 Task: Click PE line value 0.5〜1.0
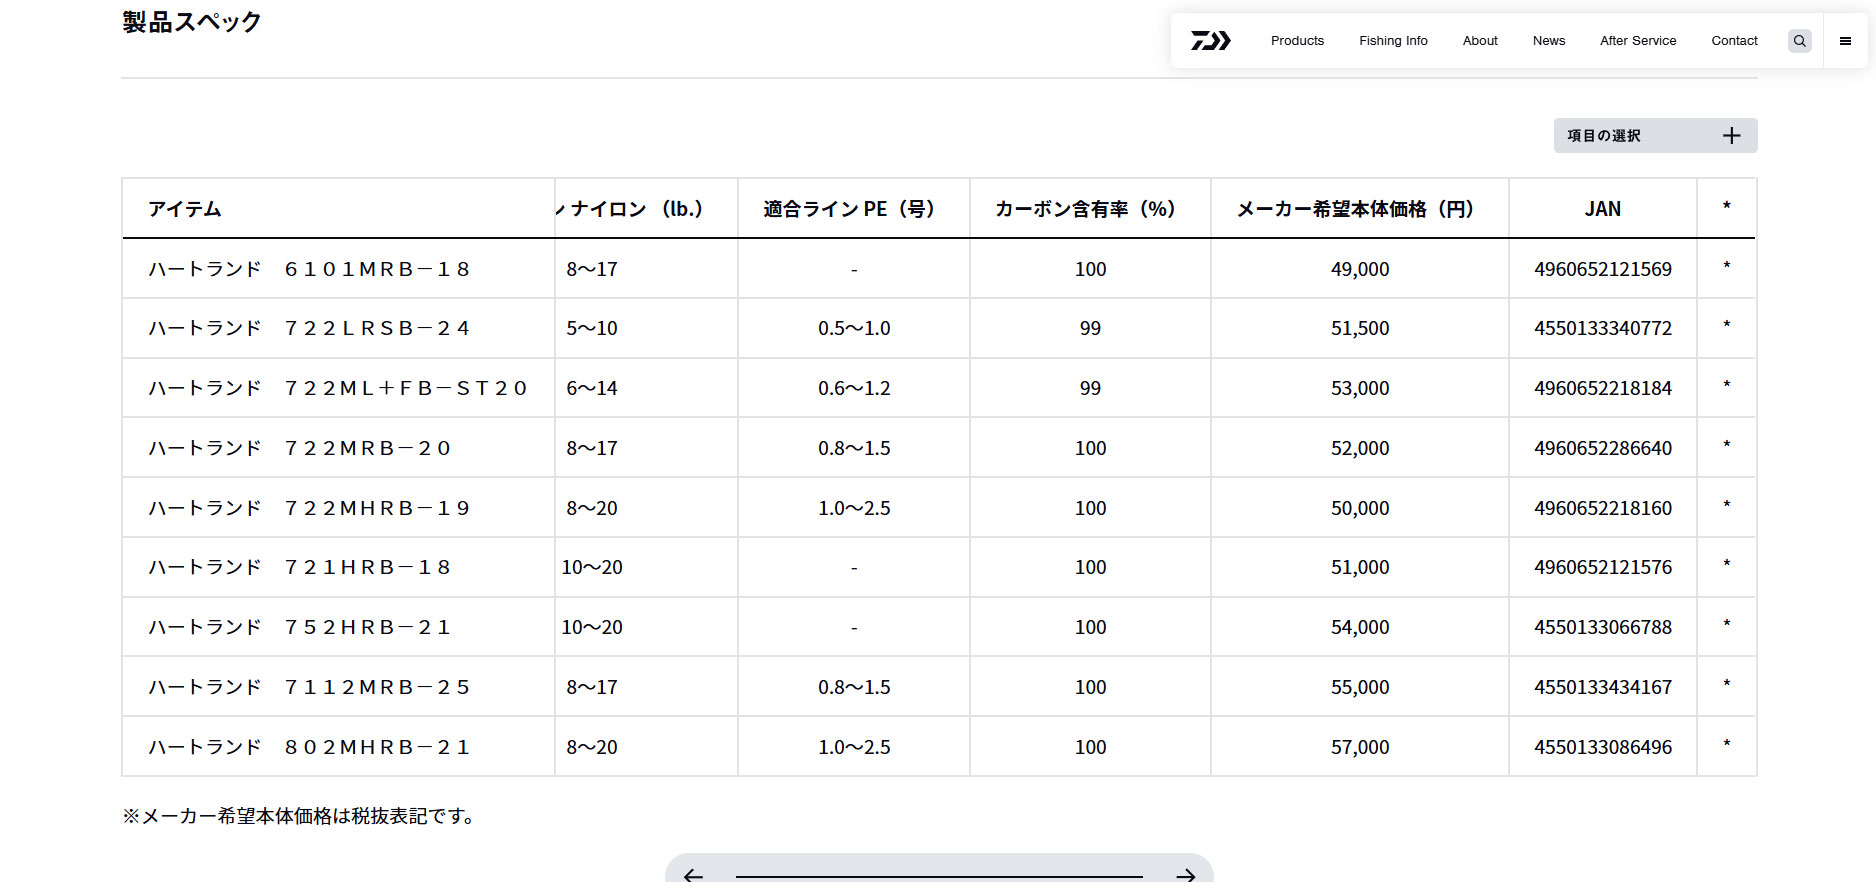[x=854, y=328]
